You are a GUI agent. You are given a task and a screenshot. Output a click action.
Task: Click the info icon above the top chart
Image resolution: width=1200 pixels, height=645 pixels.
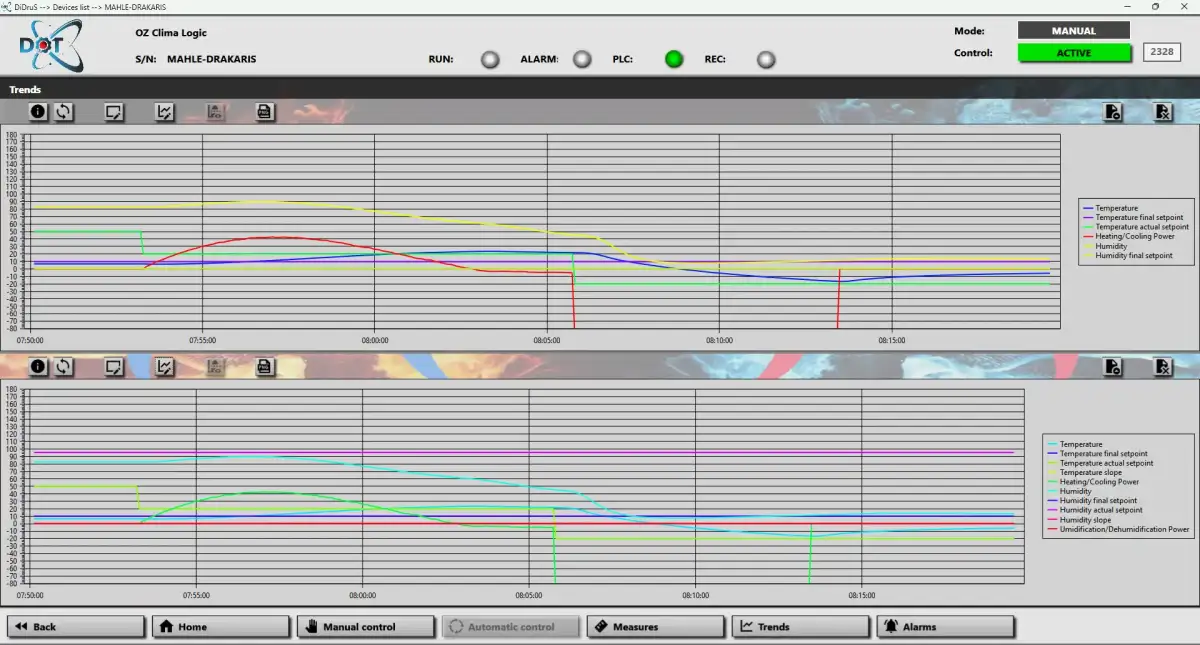point(38,112)
